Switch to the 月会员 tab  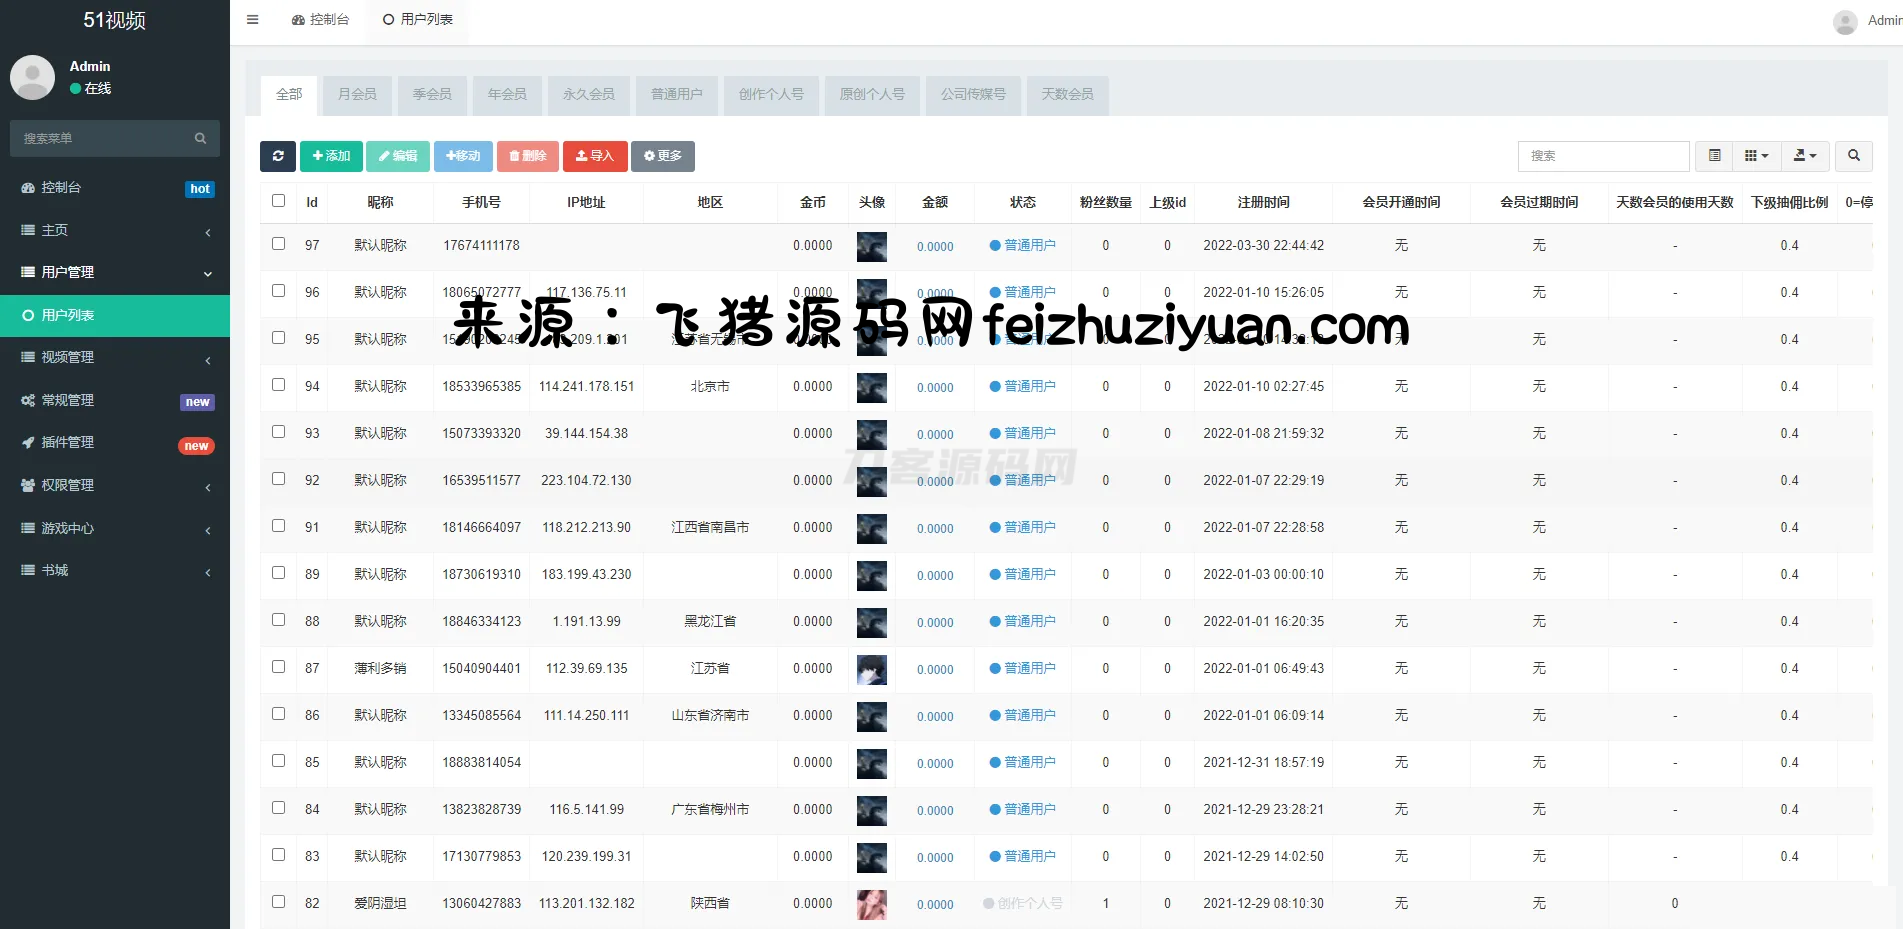click(357, 94)
